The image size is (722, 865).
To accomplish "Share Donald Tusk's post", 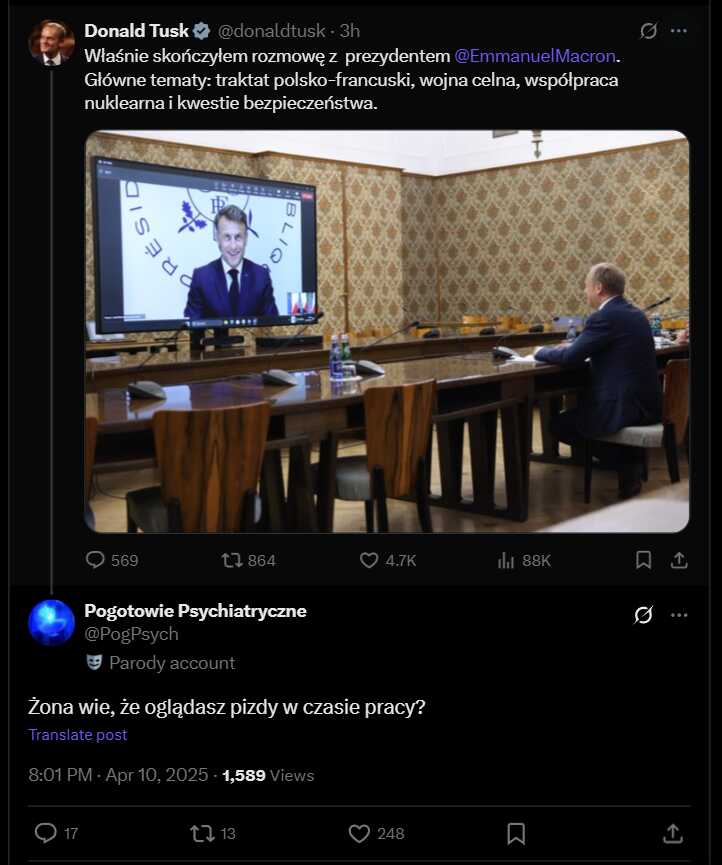I will pos(679,560).
